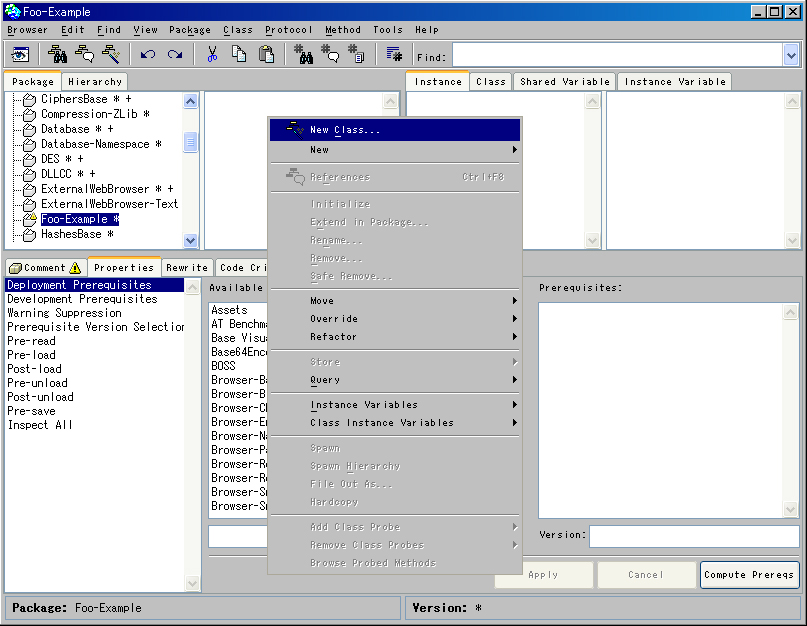Screen dimensions: 807x626
Task: Expand the Override submenu
Action: click(395, 319)
